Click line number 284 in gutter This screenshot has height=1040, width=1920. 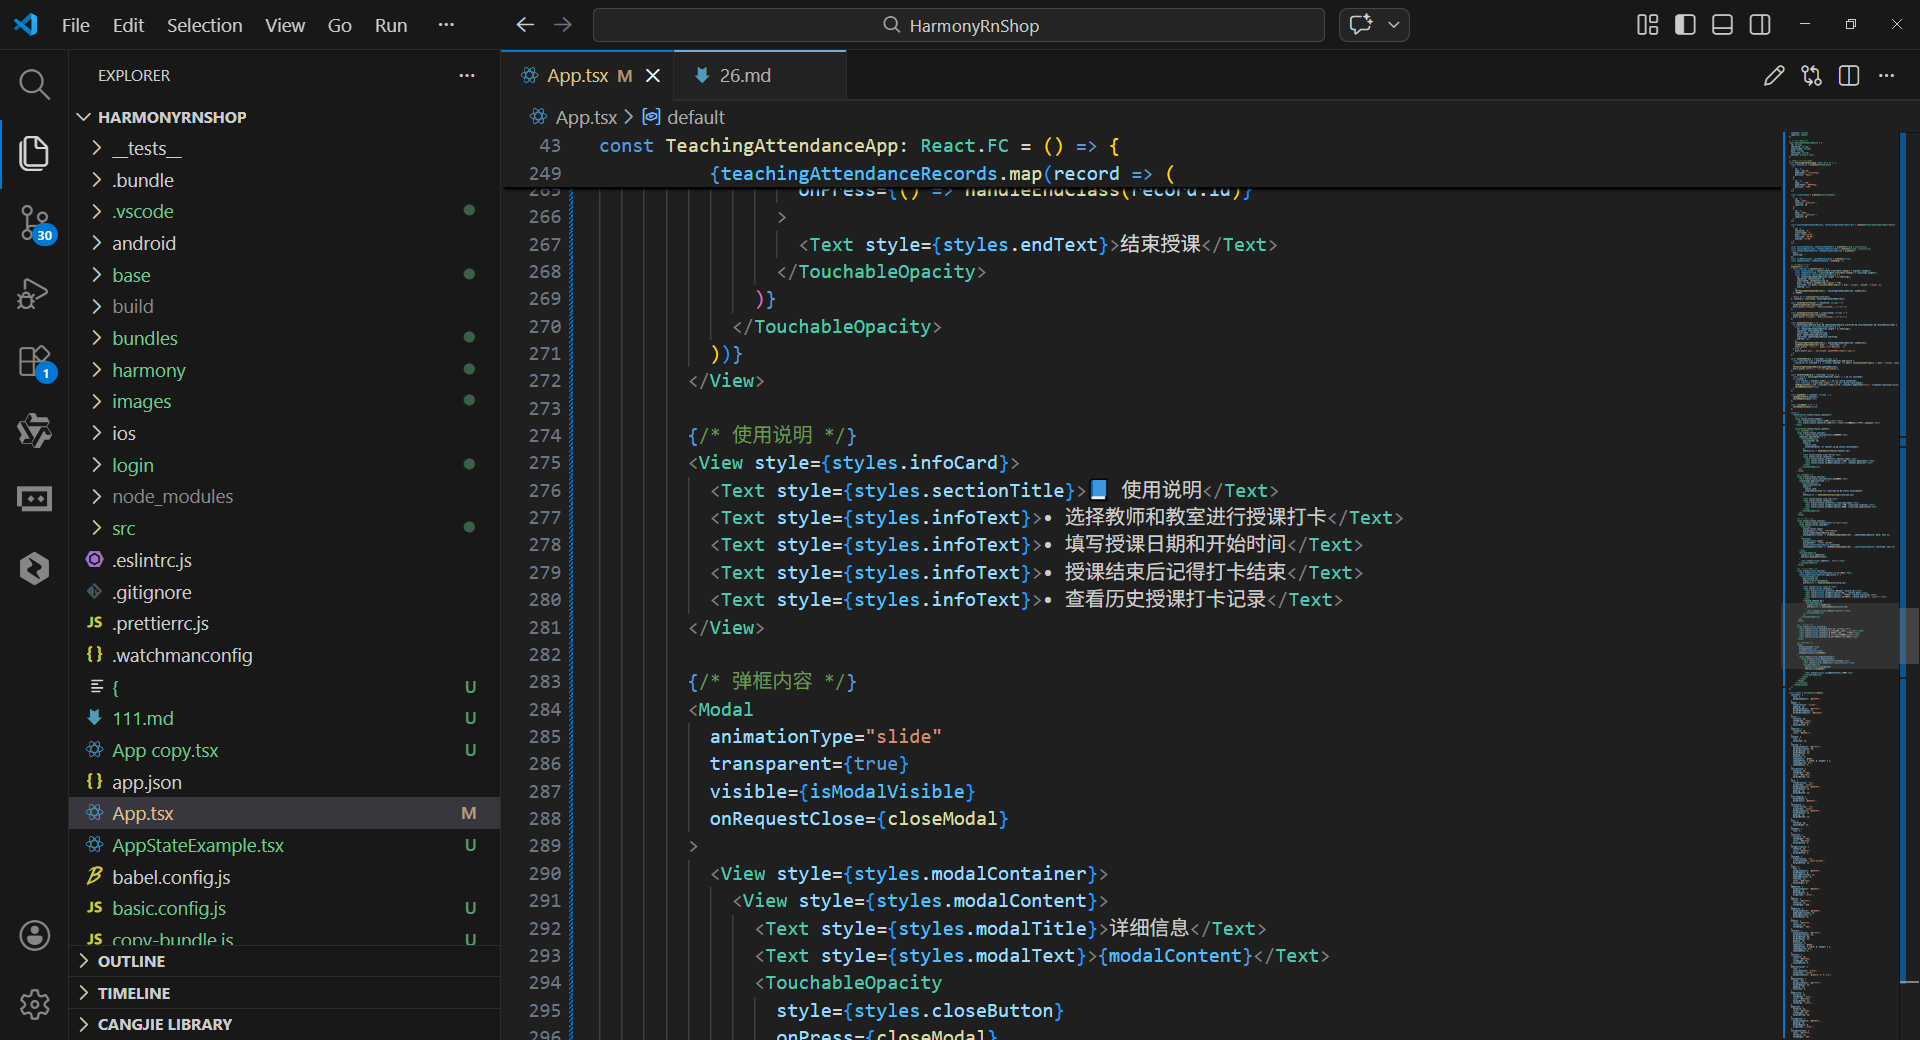[545, 710]
